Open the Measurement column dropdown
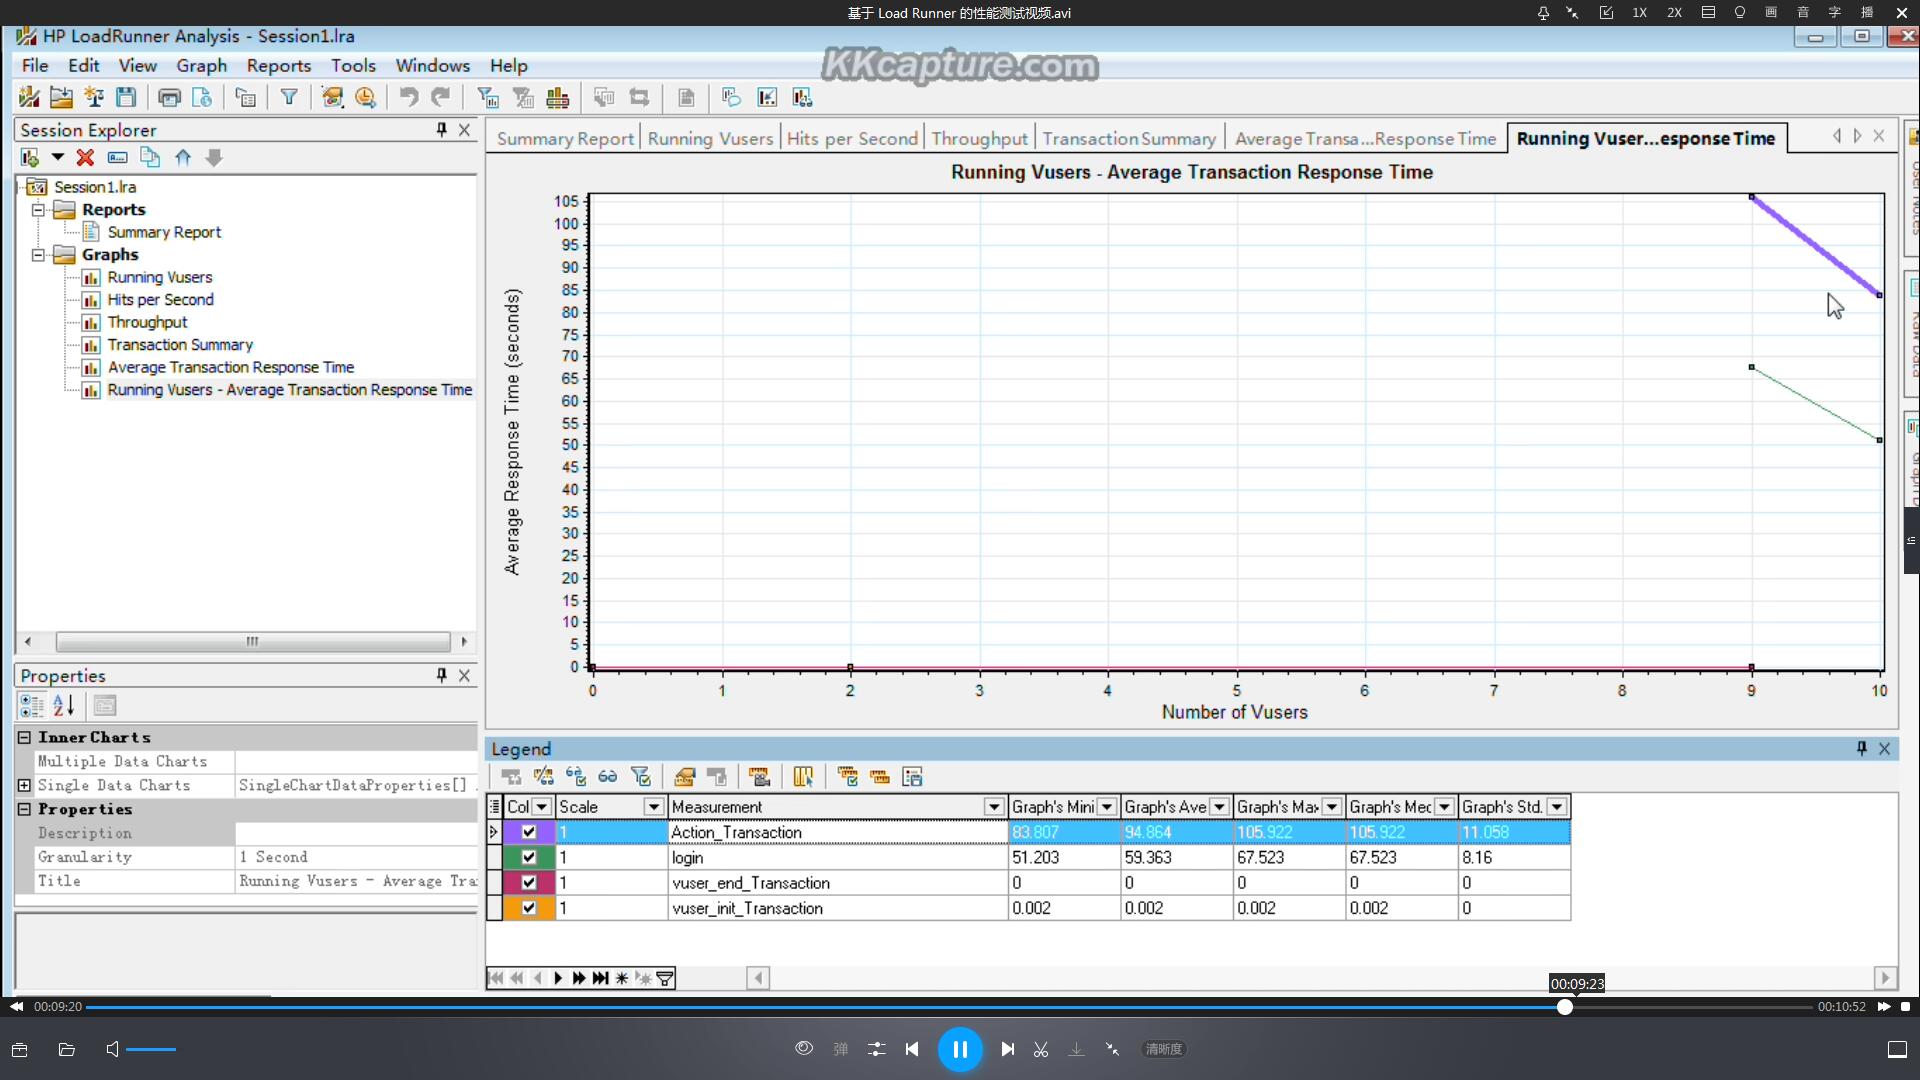 click(x=993, y=807)
